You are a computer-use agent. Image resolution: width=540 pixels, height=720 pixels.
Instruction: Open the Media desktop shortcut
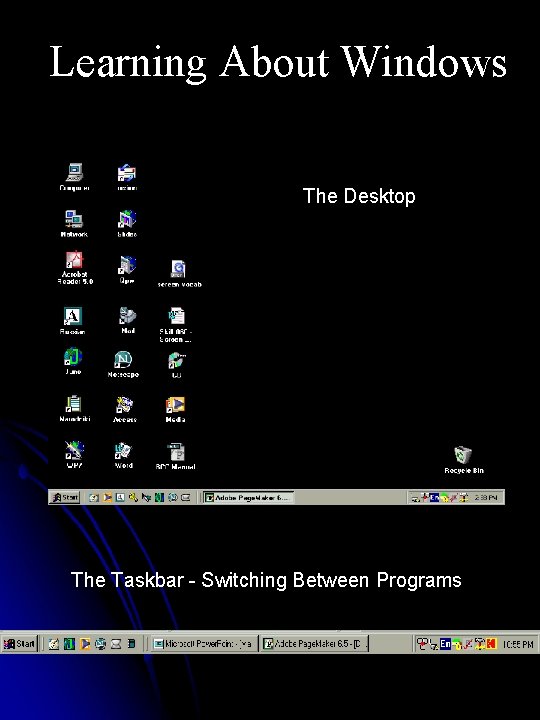[x=175, y=410]
